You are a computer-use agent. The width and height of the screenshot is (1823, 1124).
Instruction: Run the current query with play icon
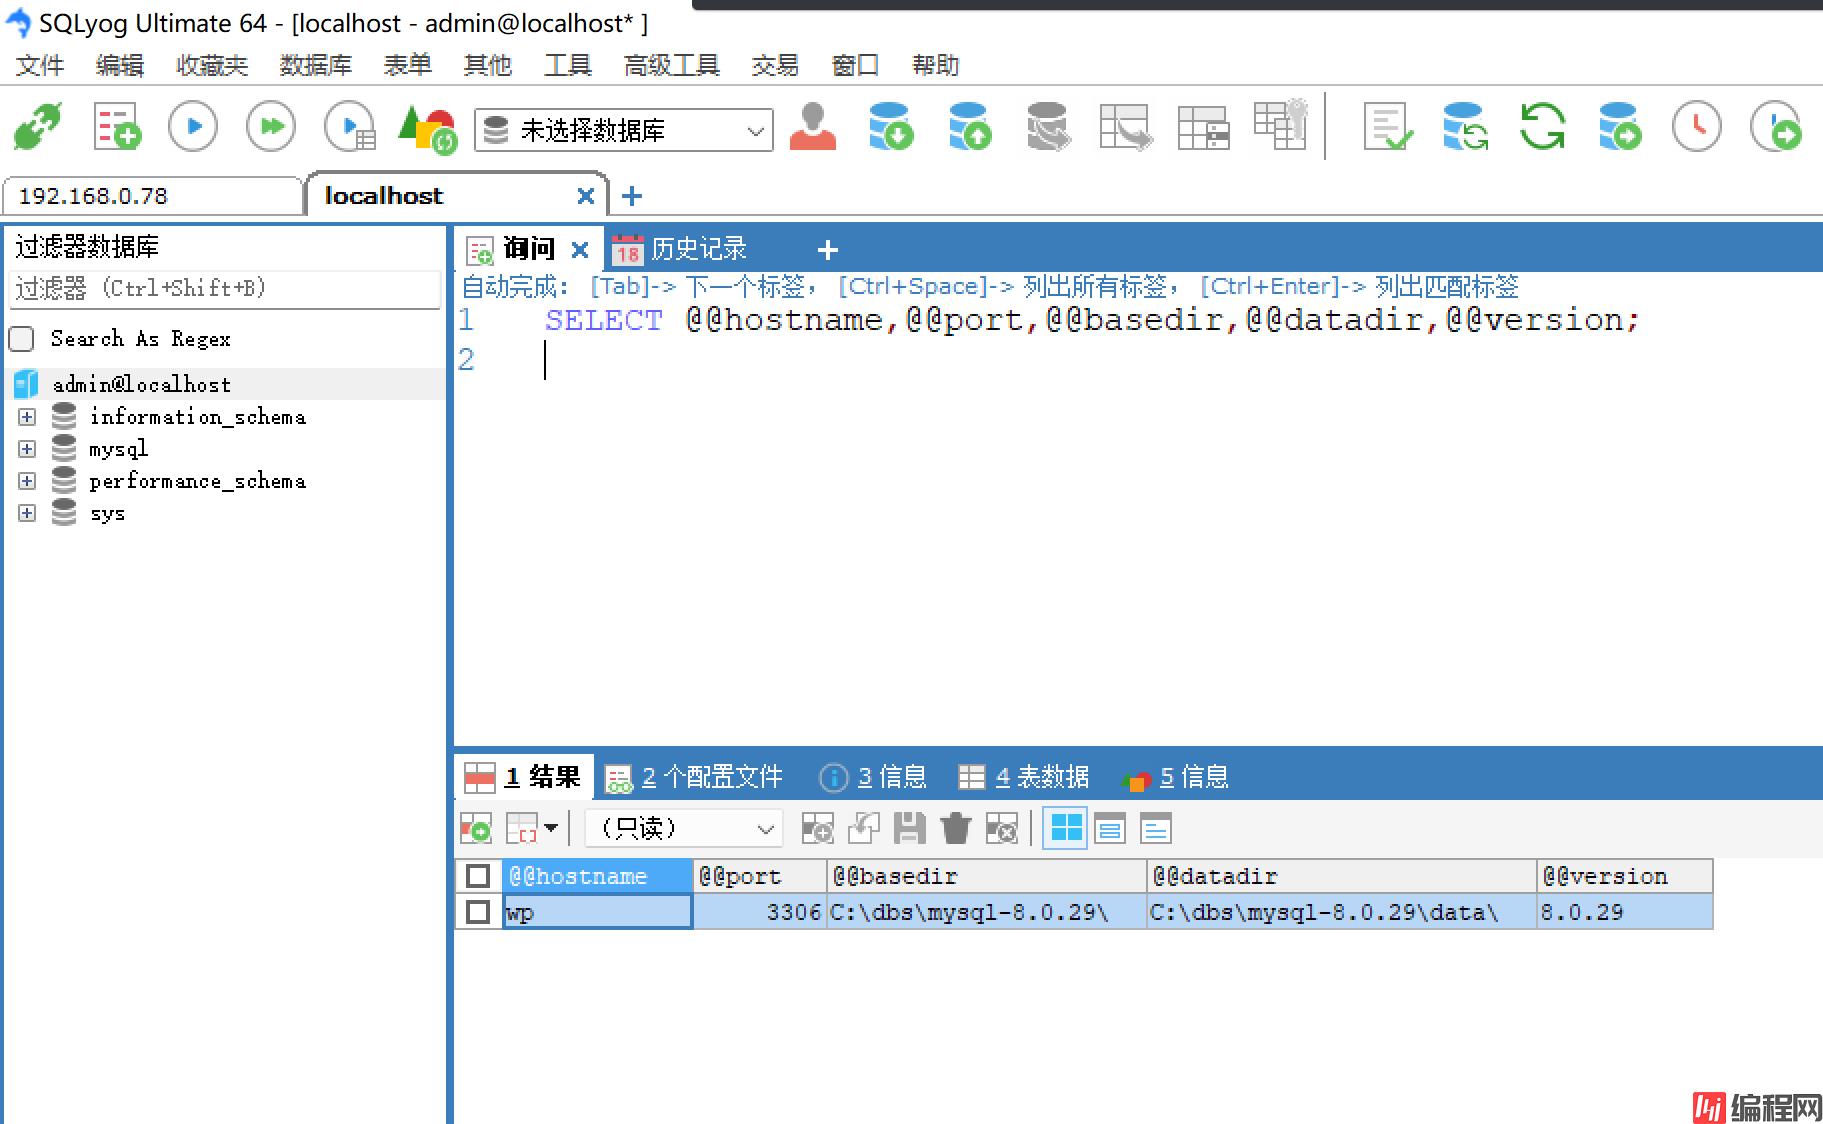193,127
